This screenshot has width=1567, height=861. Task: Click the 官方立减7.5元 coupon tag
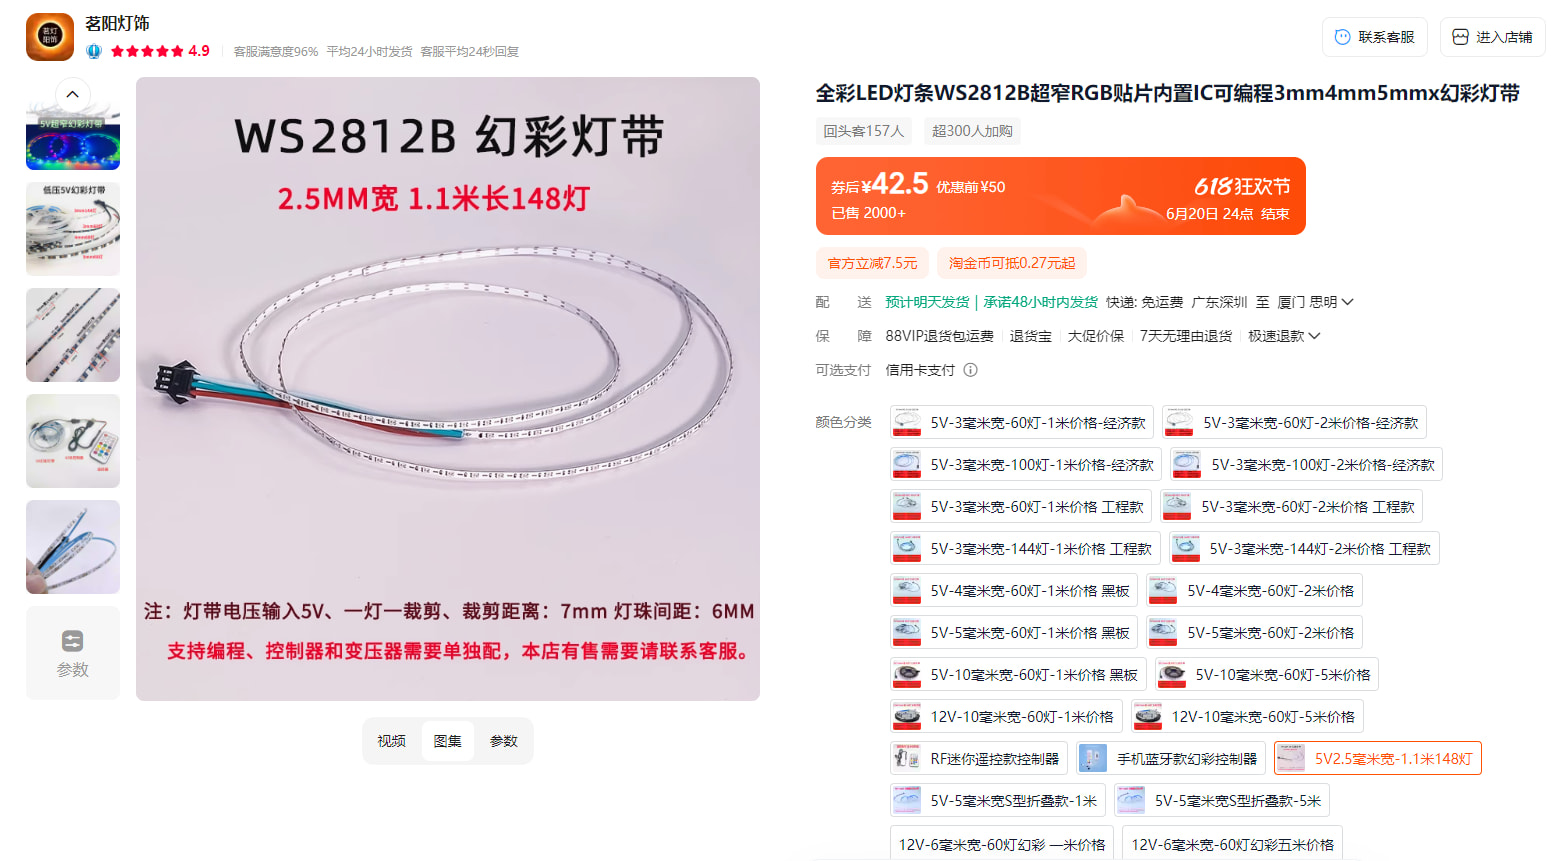[872, 263]
